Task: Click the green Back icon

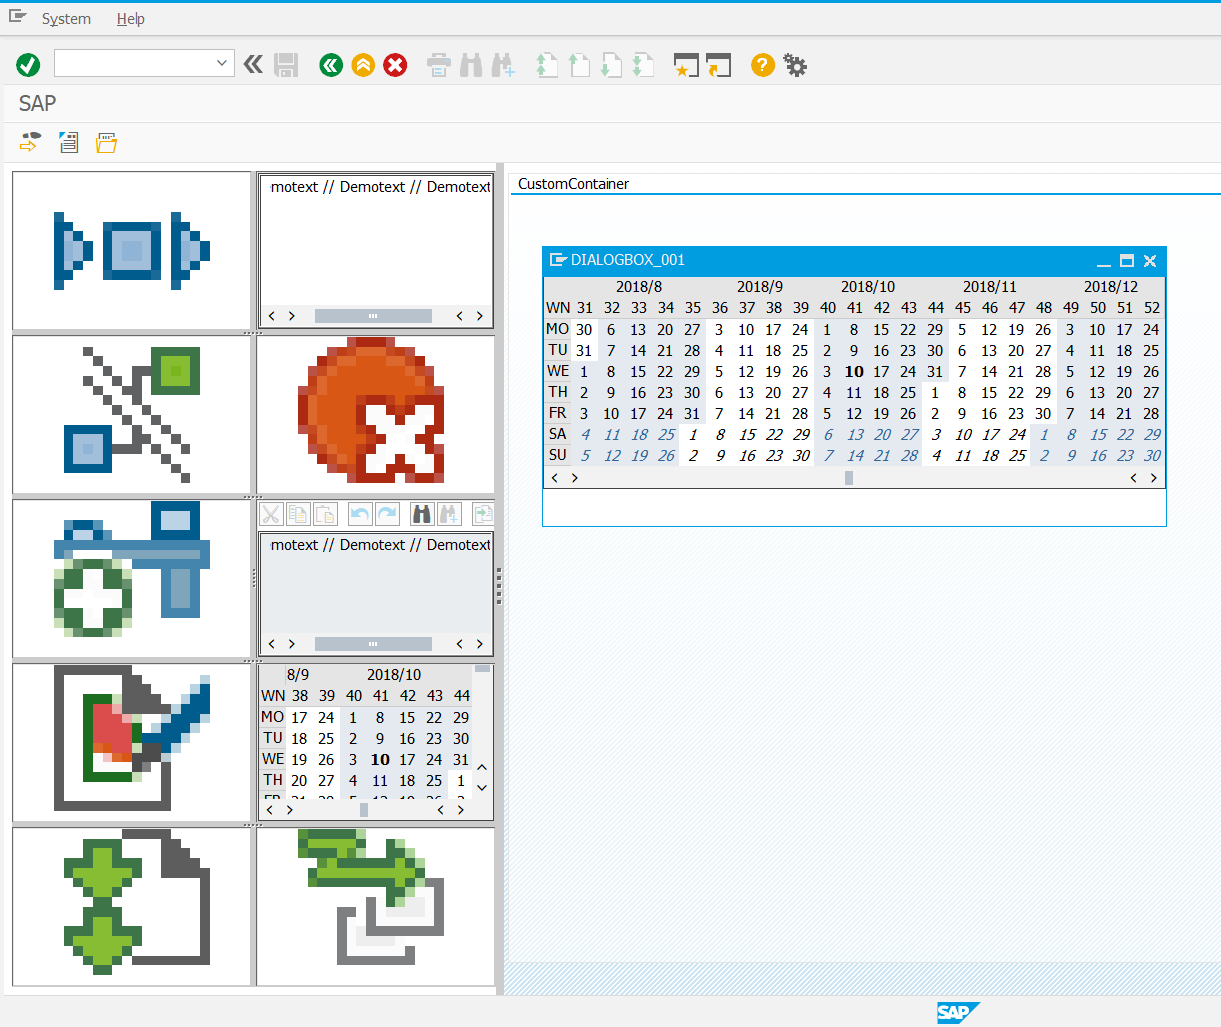Action: click(331, 65)
